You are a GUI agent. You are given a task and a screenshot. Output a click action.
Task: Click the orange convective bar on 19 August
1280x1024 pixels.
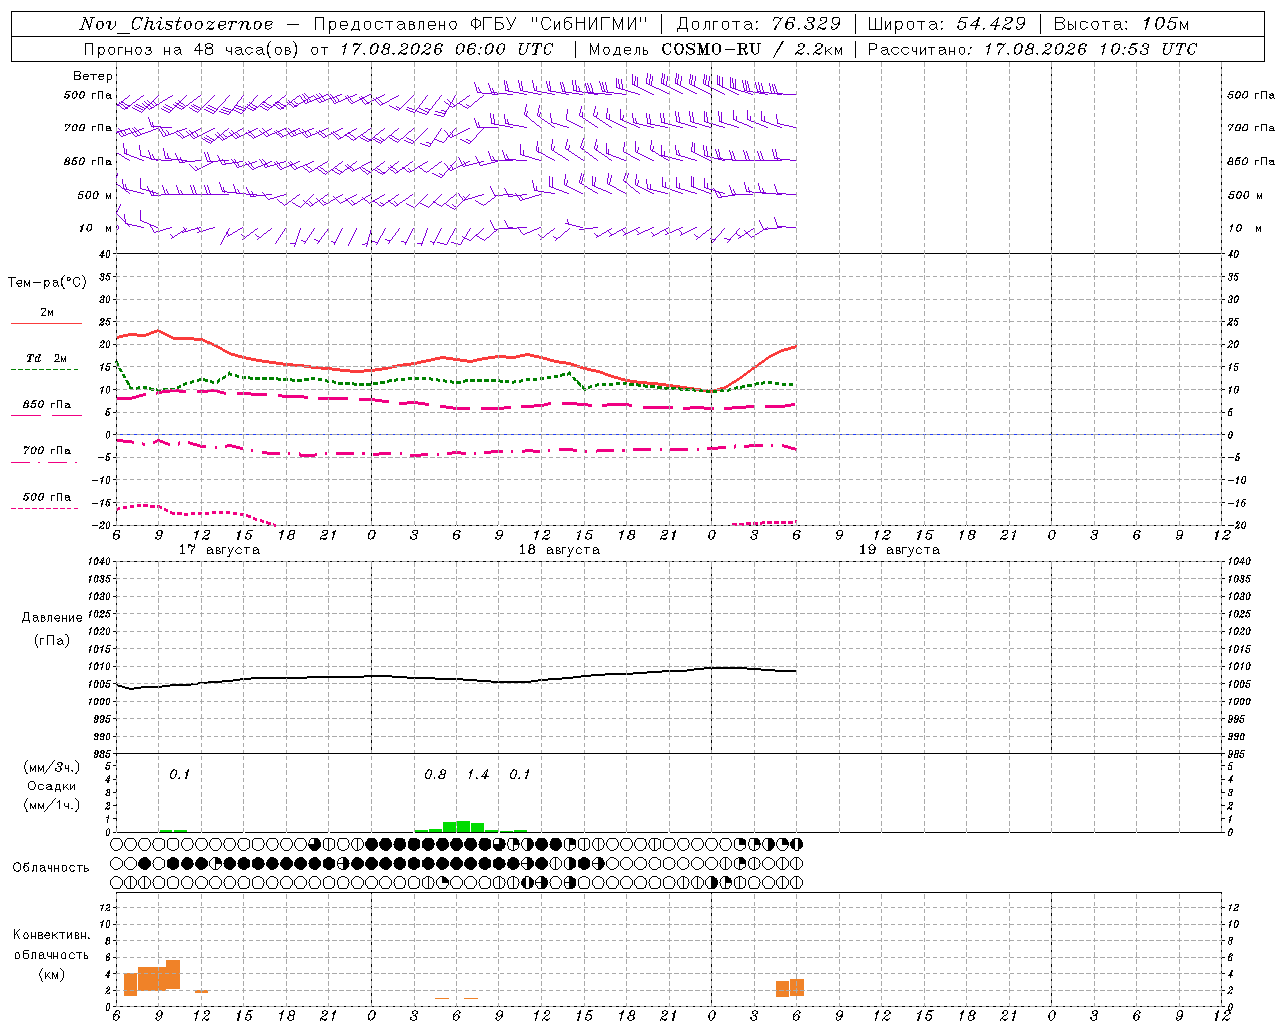coord(790,987)
